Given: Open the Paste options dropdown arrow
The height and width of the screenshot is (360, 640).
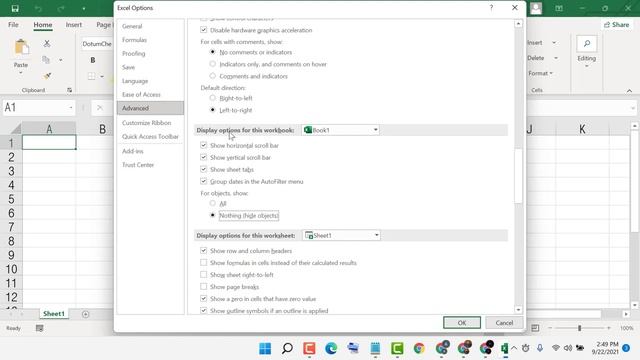Looking at the screenshot, I should click(x=21, y=73).
